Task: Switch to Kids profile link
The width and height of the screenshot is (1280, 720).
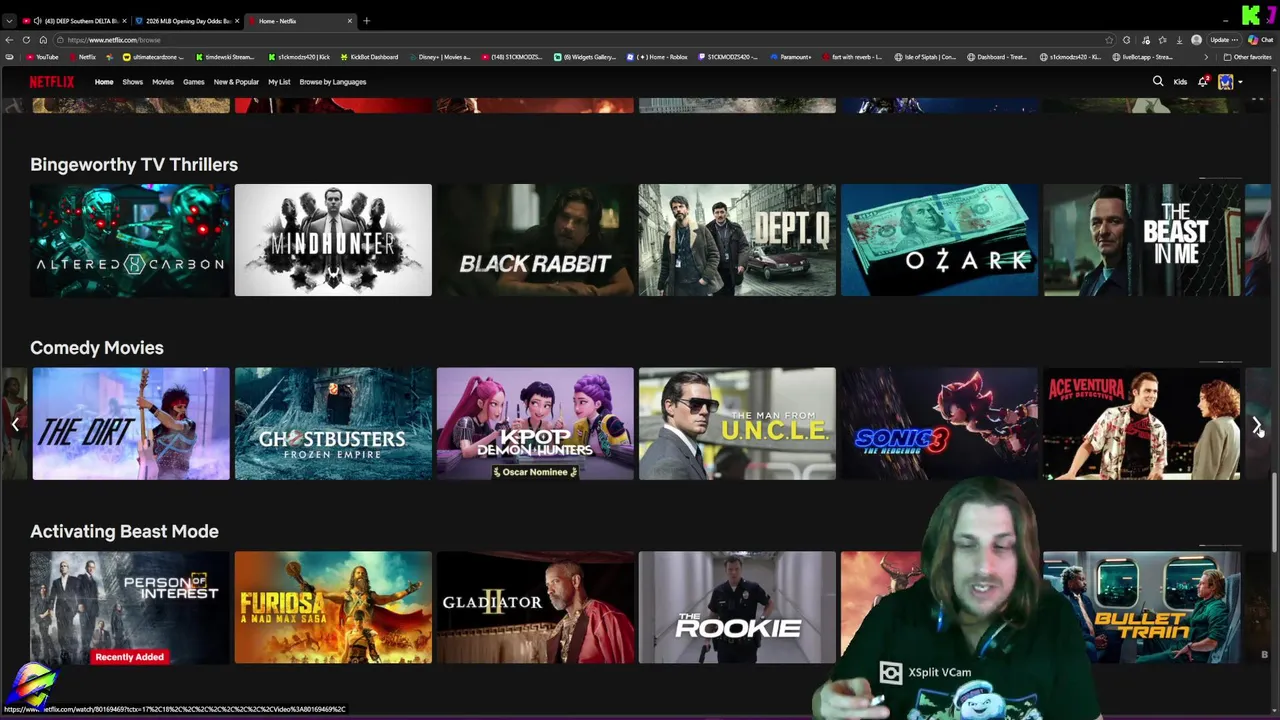Action: point(1180,82)
